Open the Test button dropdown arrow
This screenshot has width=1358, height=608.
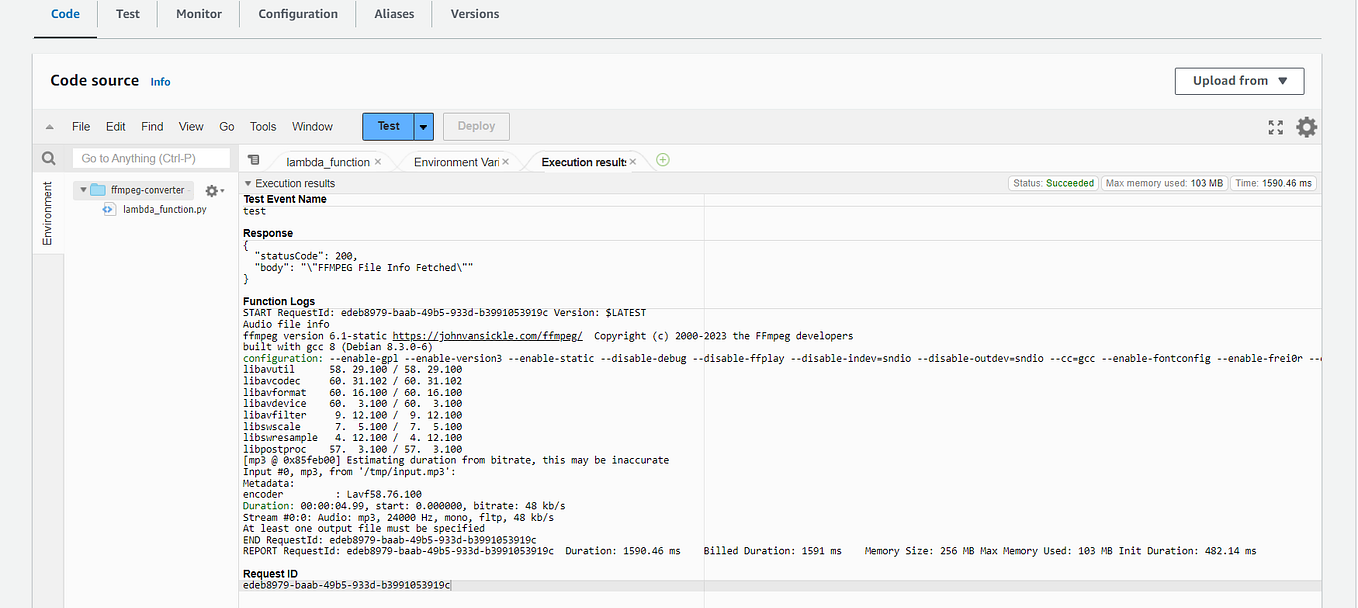click(x=422, y=126)
